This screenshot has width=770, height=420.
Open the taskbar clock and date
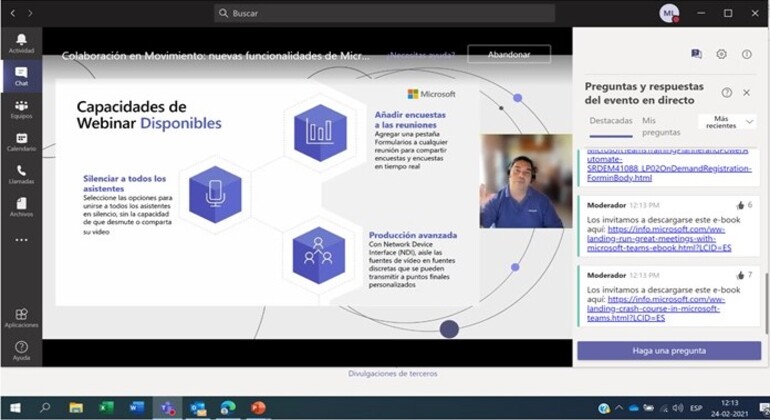click(x=729, y=408)
